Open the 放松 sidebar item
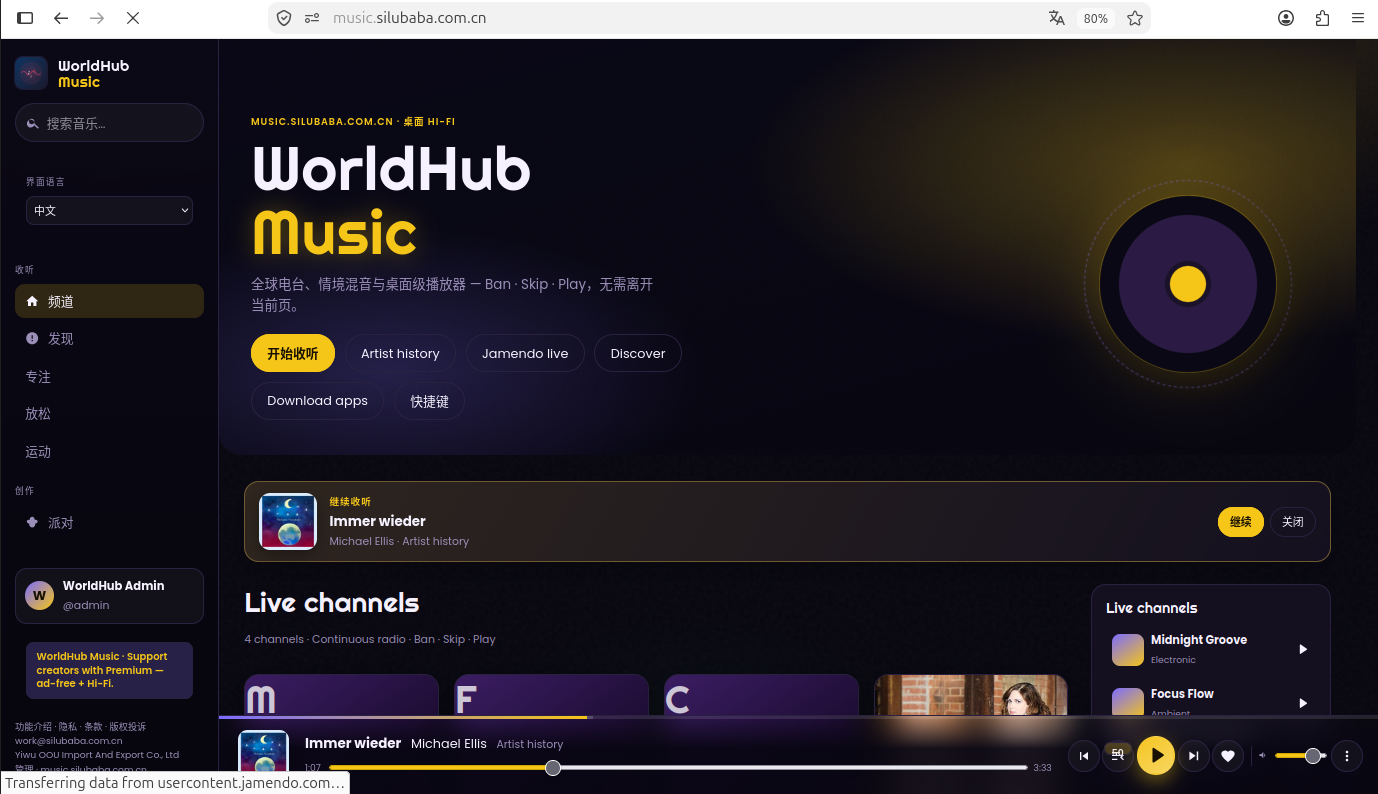The image size is (1378, 794). coord(109,413)
